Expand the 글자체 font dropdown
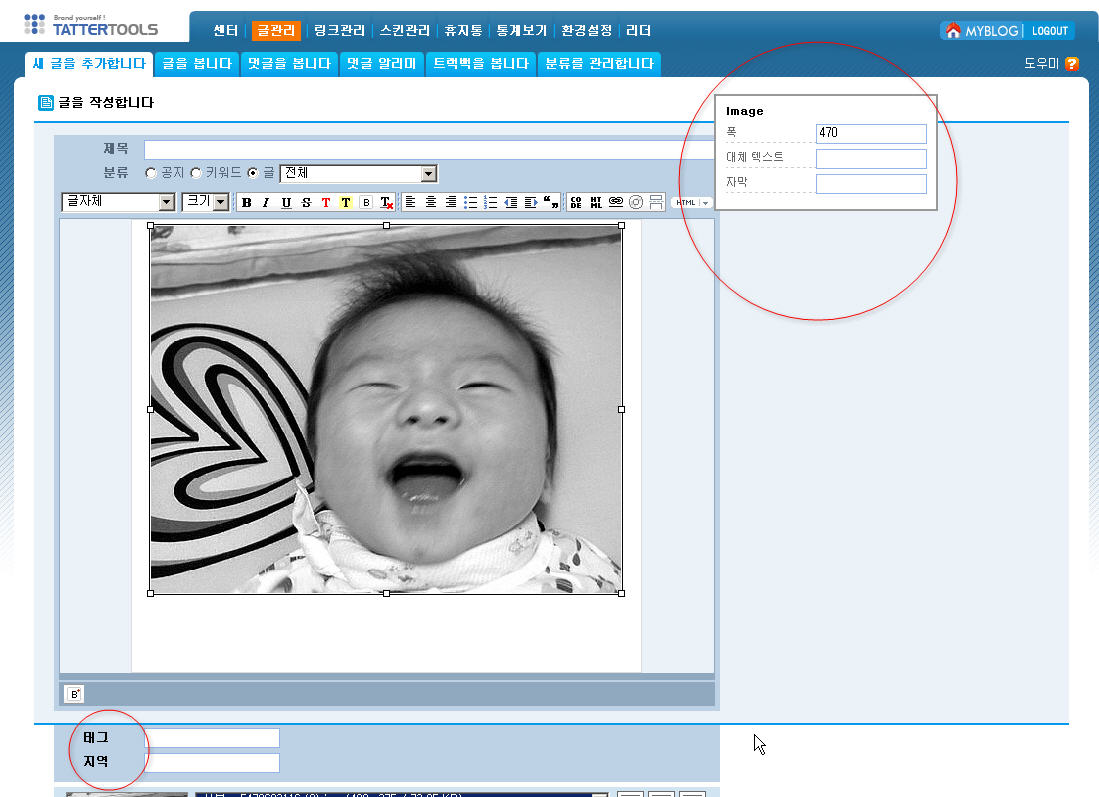This screenshot has height=797, width=1099. pos(166,202)
